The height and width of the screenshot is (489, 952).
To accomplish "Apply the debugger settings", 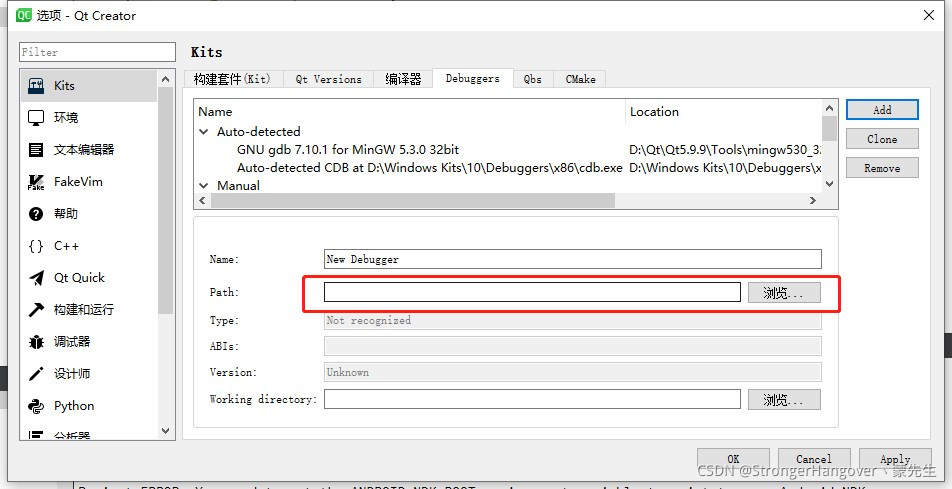I will pos(895,459).
